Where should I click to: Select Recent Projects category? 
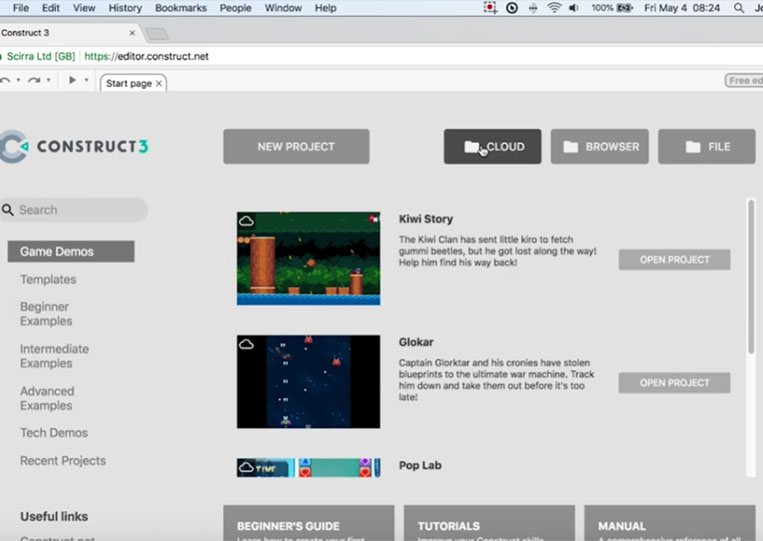point(63,460)
